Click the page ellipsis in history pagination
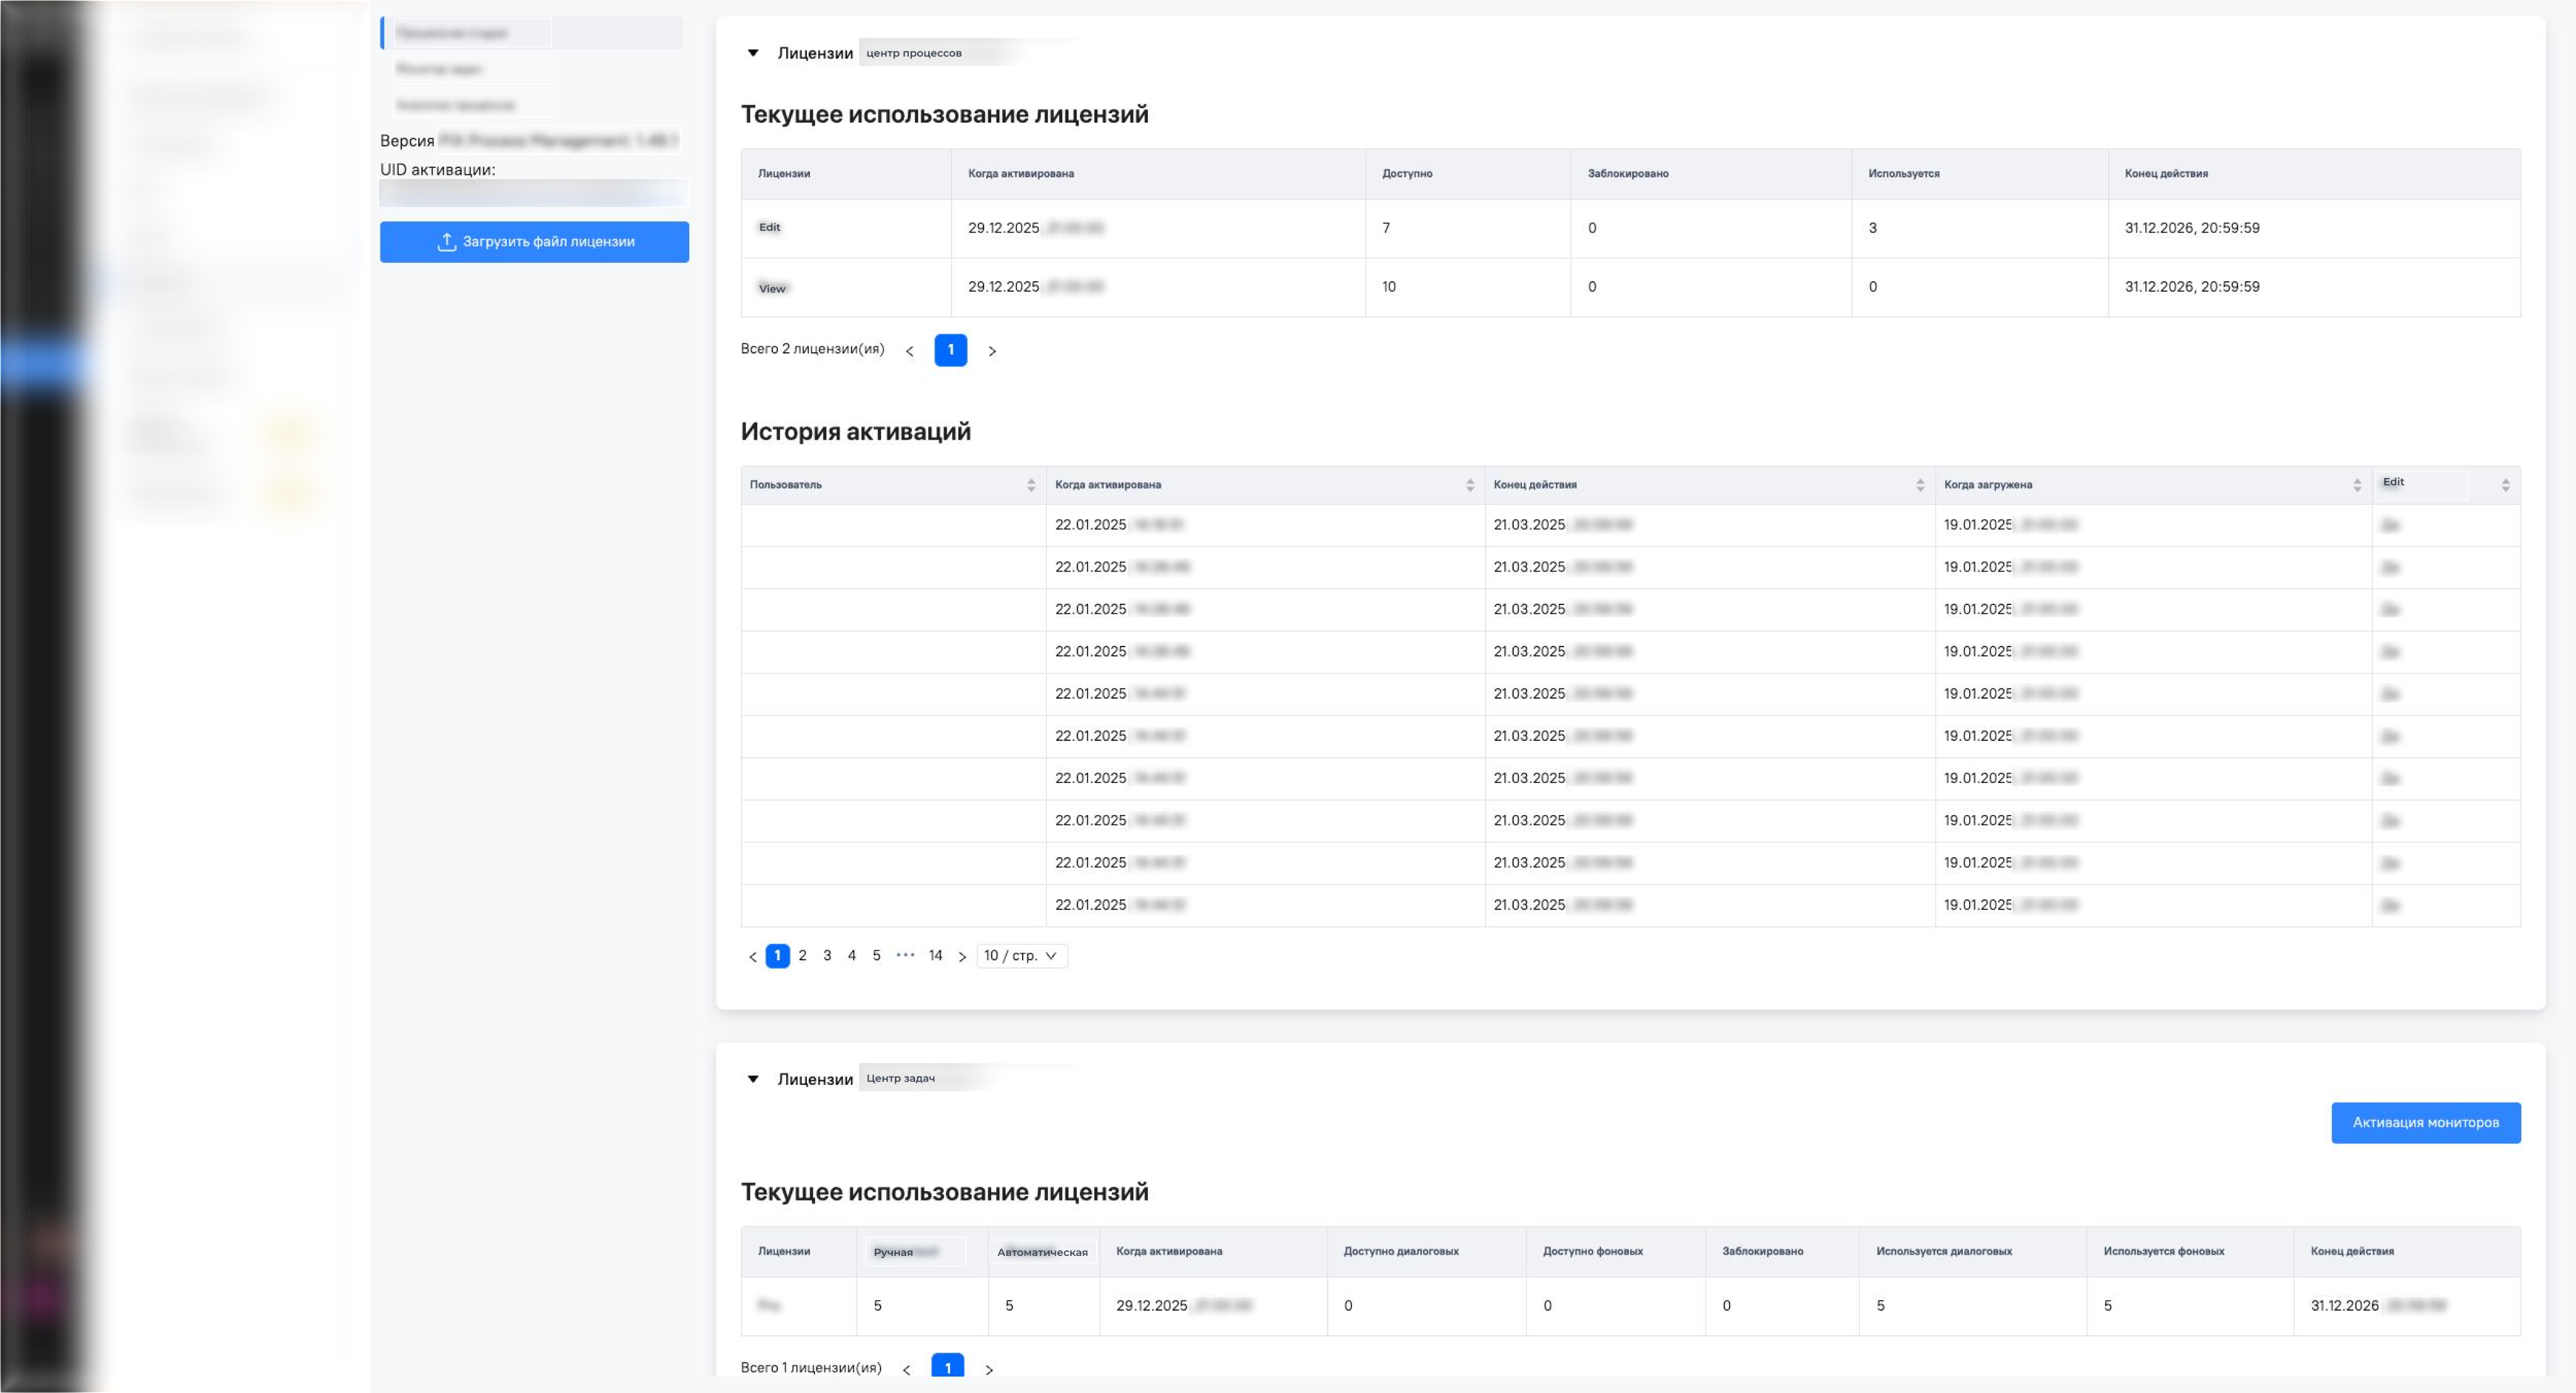Image resolution: width=2576 pixels, height=1393 pixels. click(x=905, y=956)
